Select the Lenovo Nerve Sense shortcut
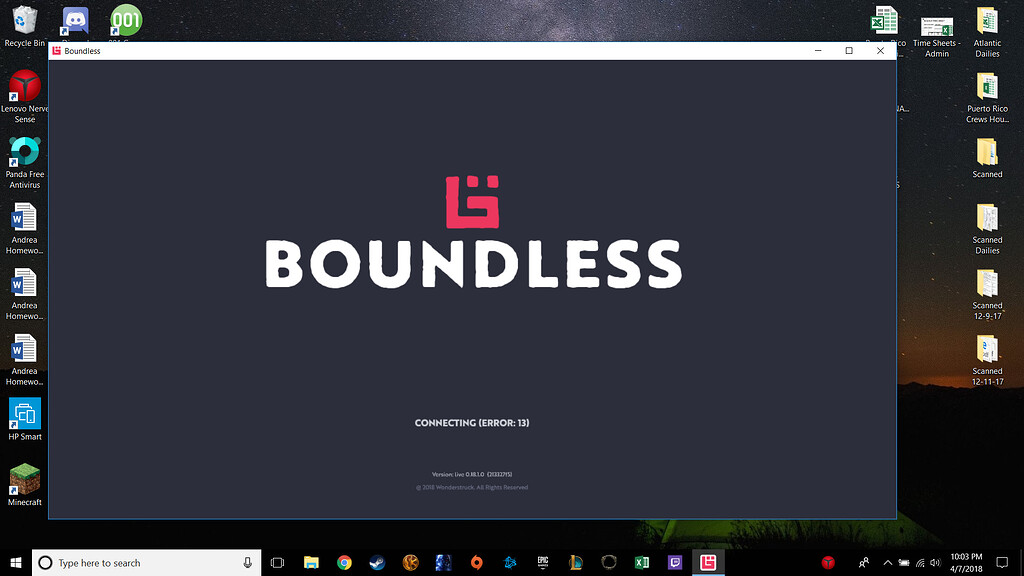The height and width of the screenshot is (576, 1024). (25, 97)
